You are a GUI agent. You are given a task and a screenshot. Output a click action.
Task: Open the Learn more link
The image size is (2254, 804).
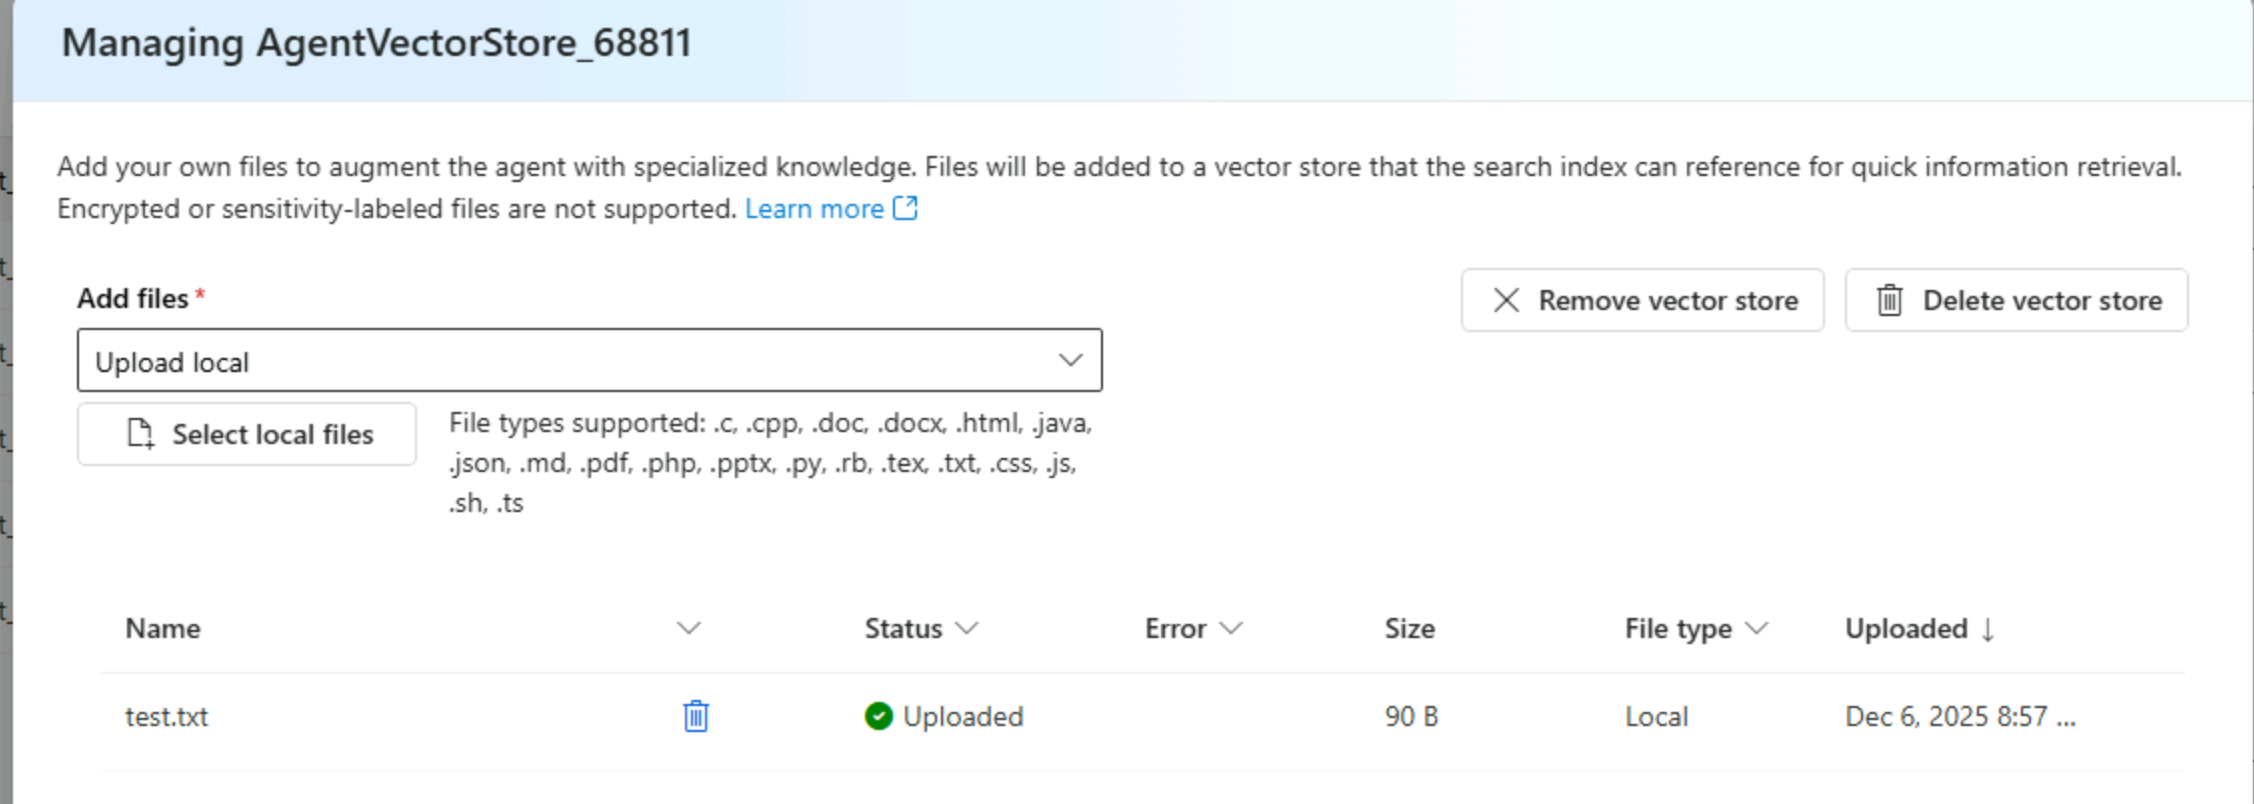814,209
